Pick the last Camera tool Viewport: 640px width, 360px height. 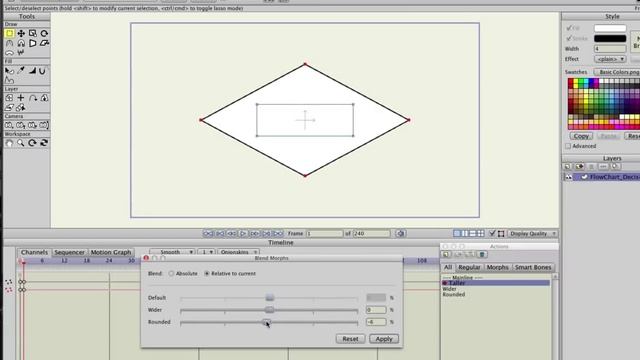point(44,125)
